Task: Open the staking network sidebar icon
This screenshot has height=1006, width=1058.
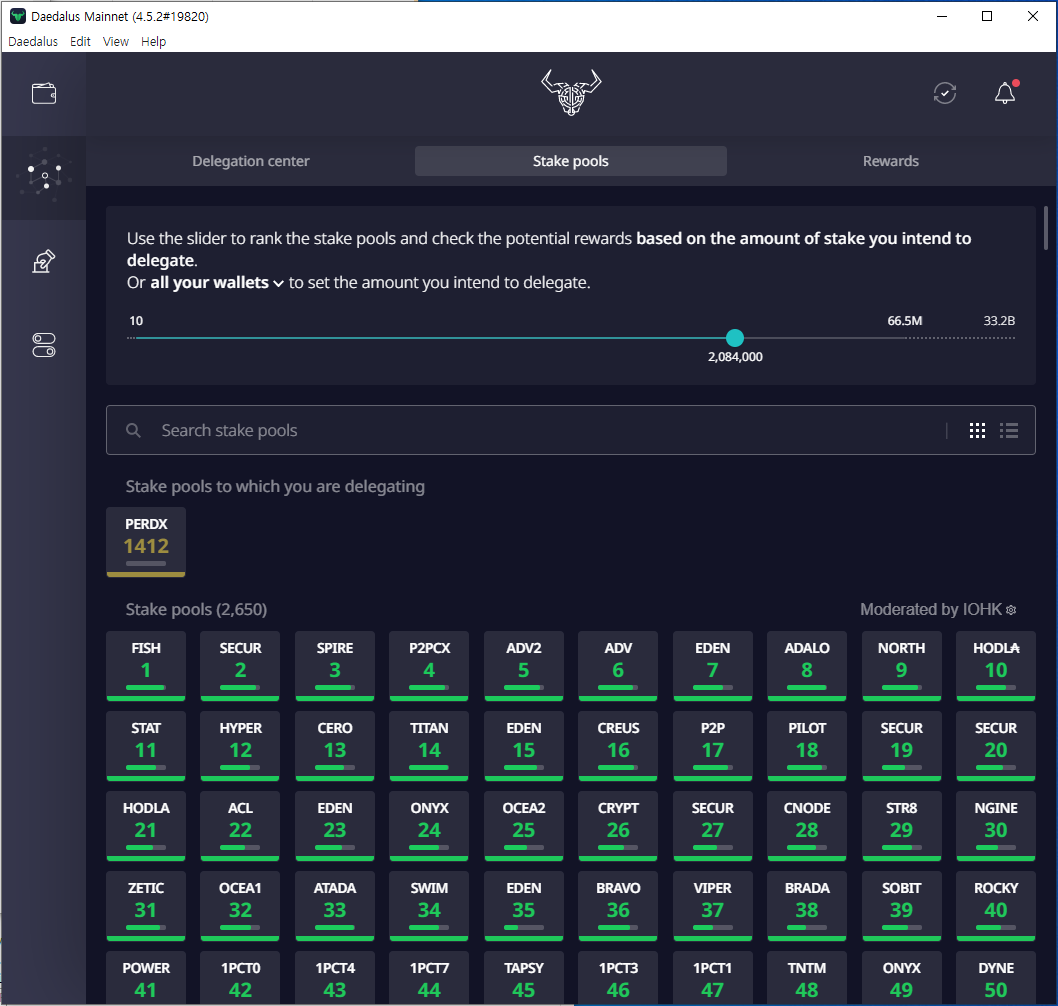Action: pos(44,175)
